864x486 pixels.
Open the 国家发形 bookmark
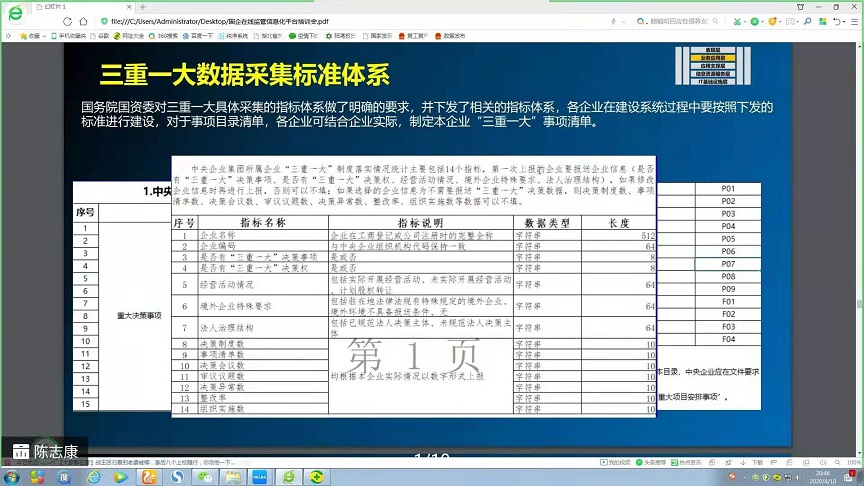tap(377, 36)
